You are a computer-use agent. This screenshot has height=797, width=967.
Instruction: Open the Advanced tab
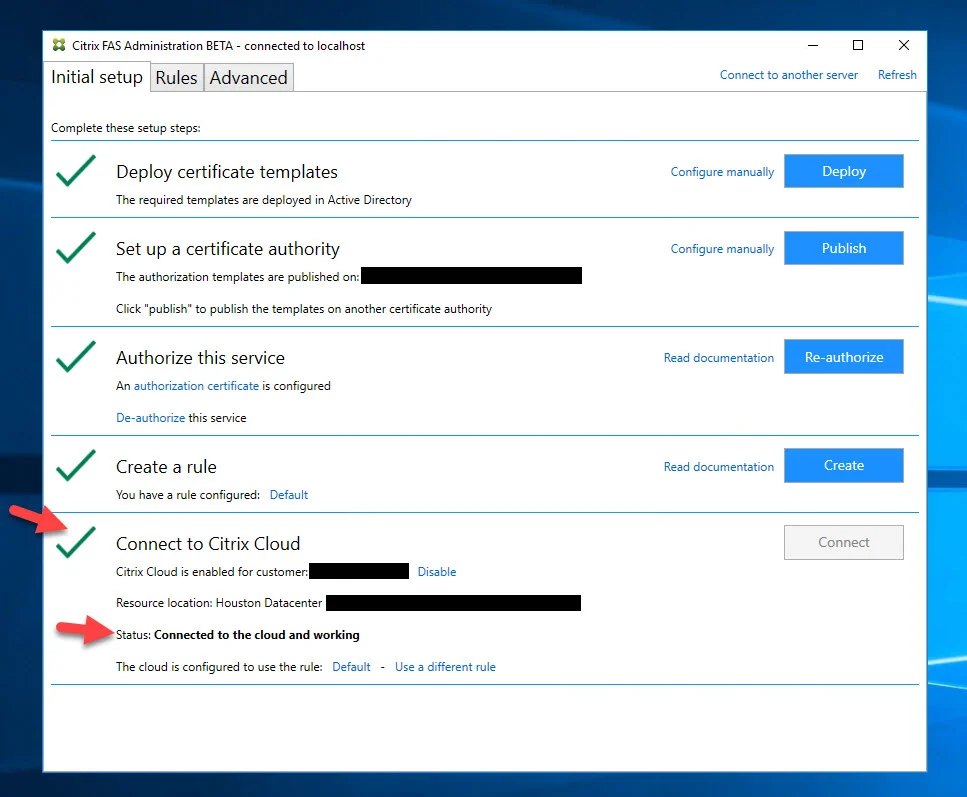coord(249,78)
